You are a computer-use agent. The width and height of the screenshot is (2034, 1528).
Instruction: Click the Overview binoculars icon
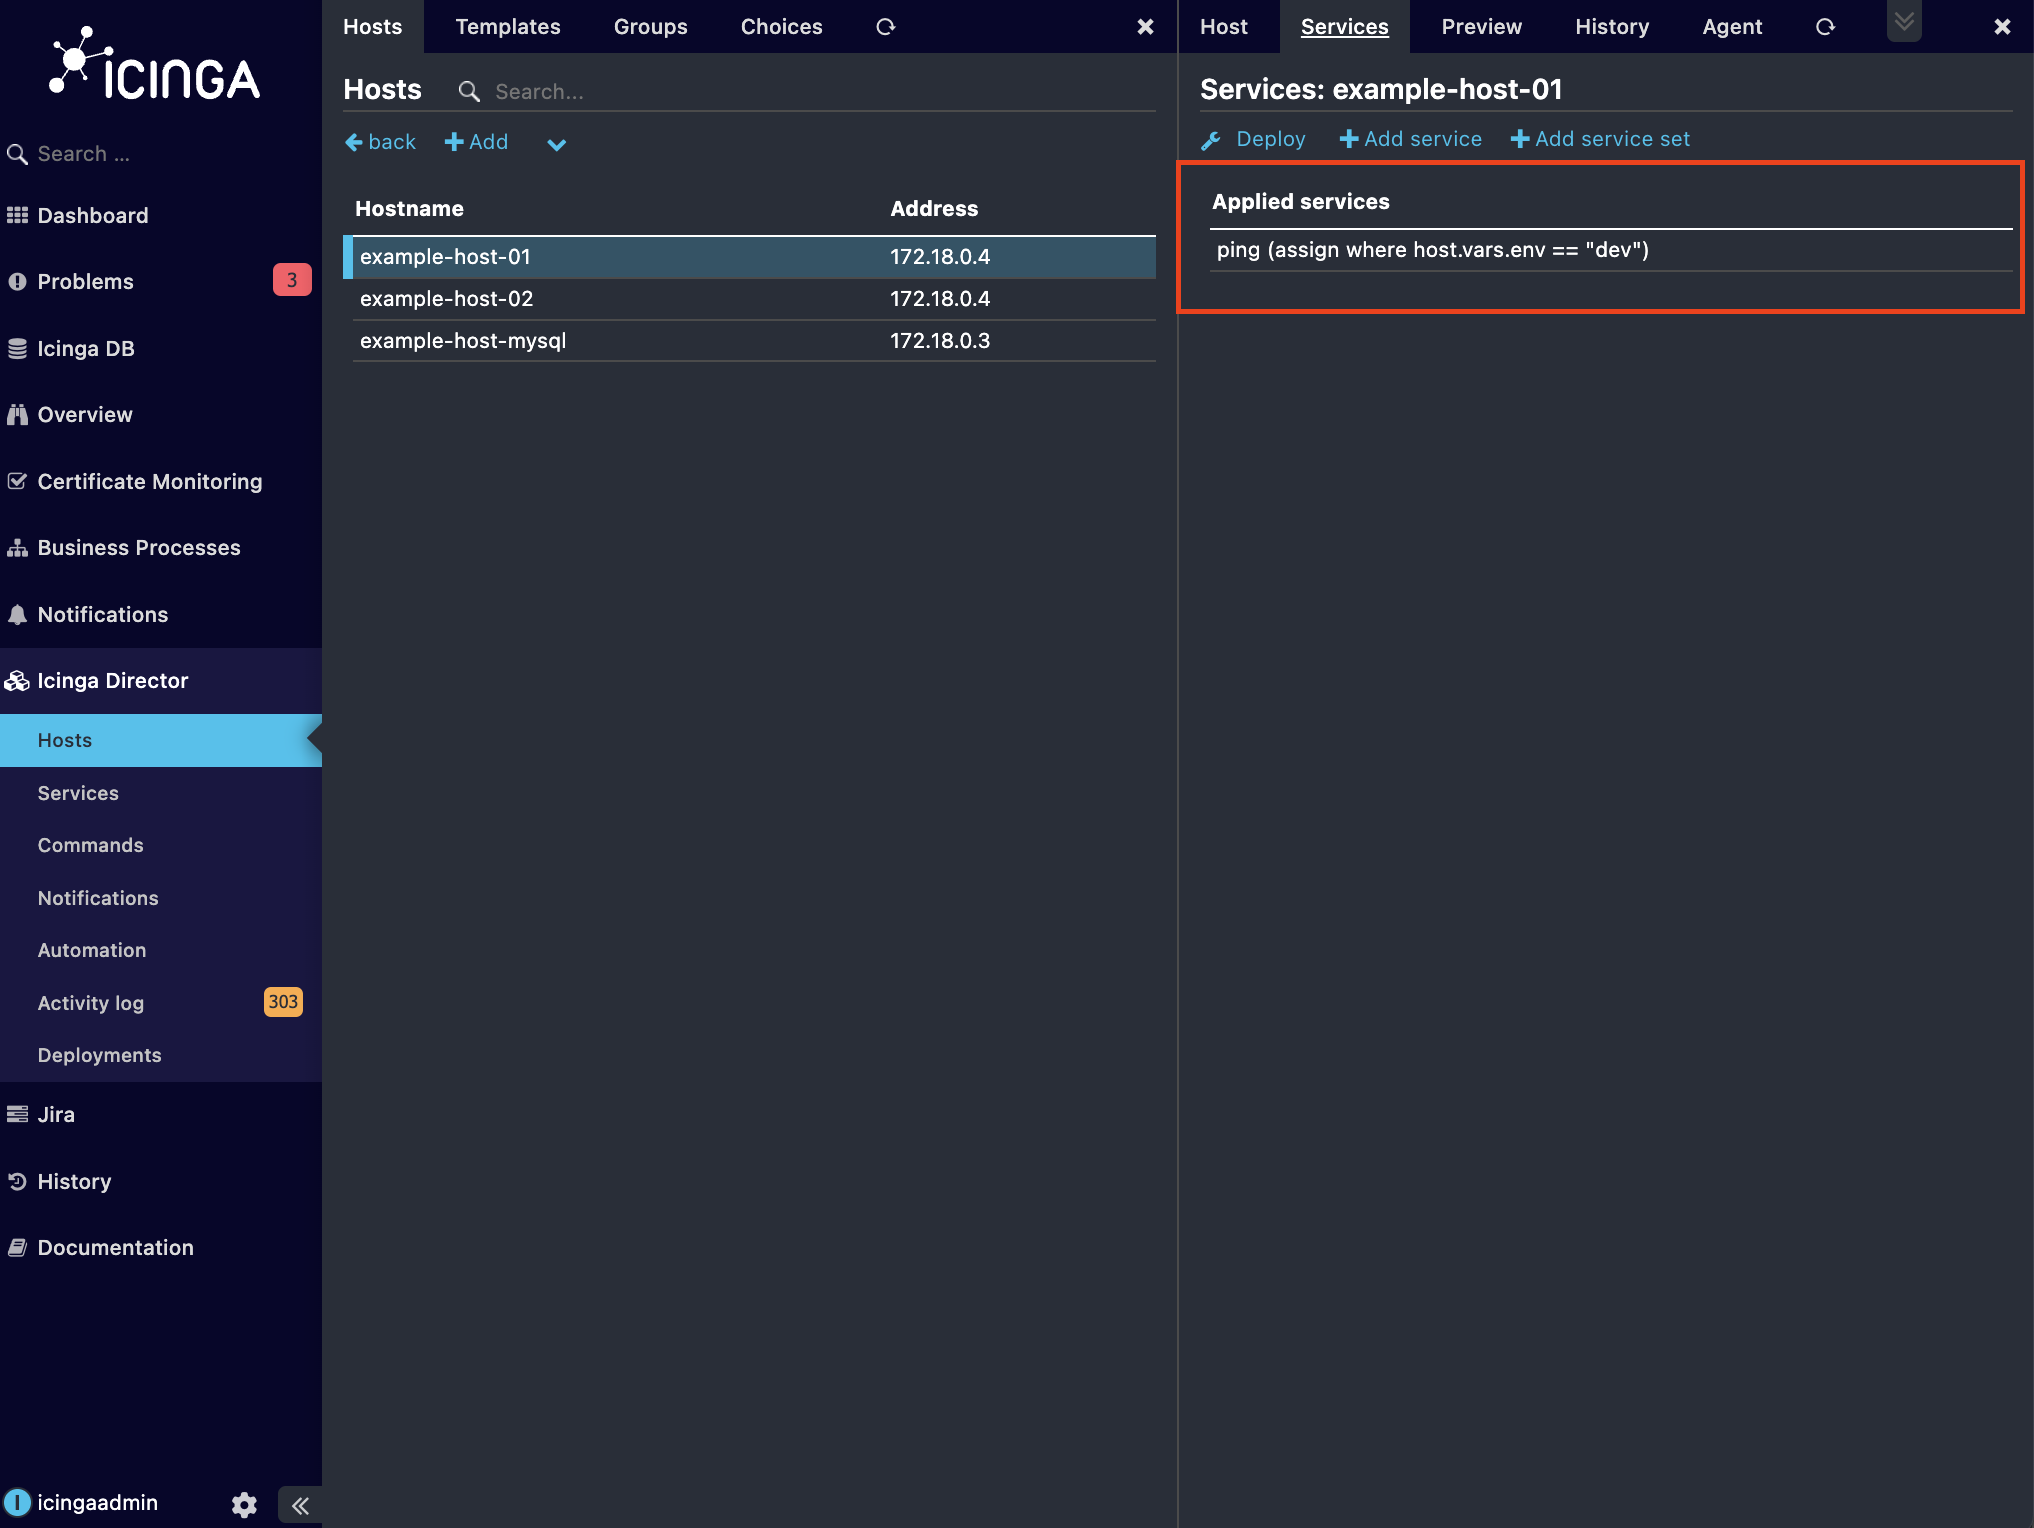point(17,415)
